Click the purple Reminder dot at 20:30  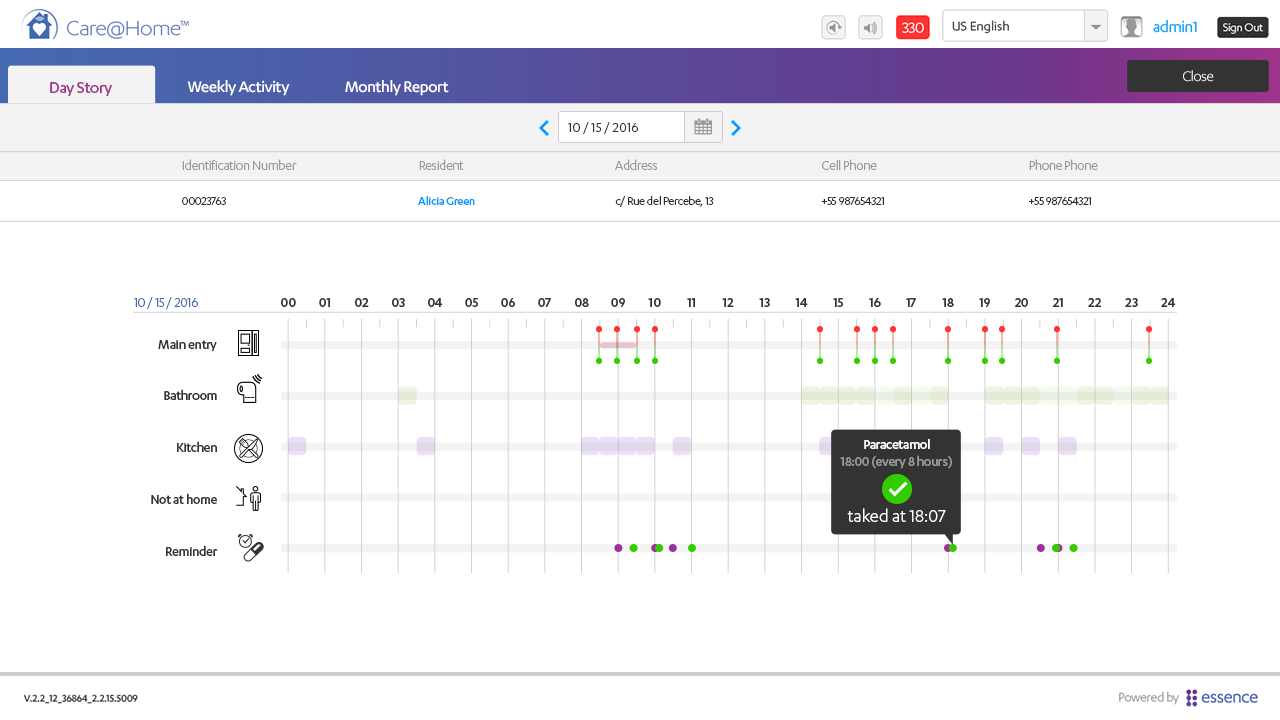click(1041, 548)
